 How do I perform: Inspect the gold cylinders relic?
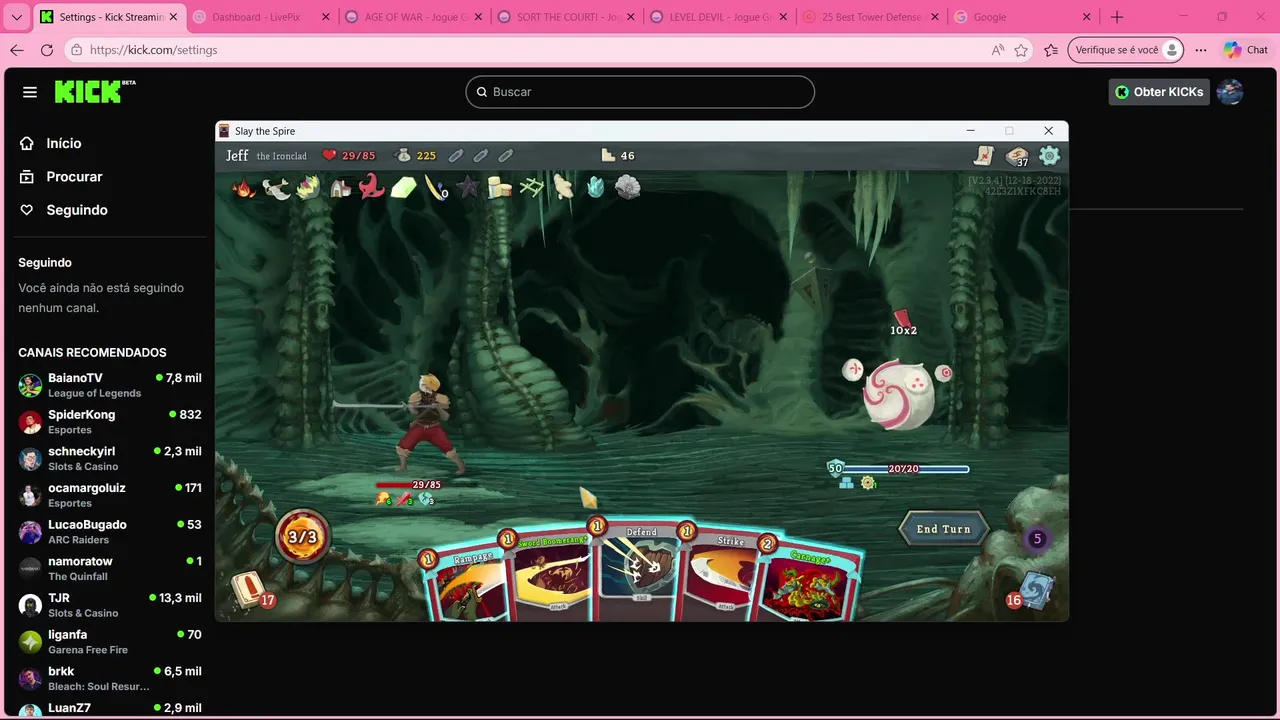pos(500,187)
